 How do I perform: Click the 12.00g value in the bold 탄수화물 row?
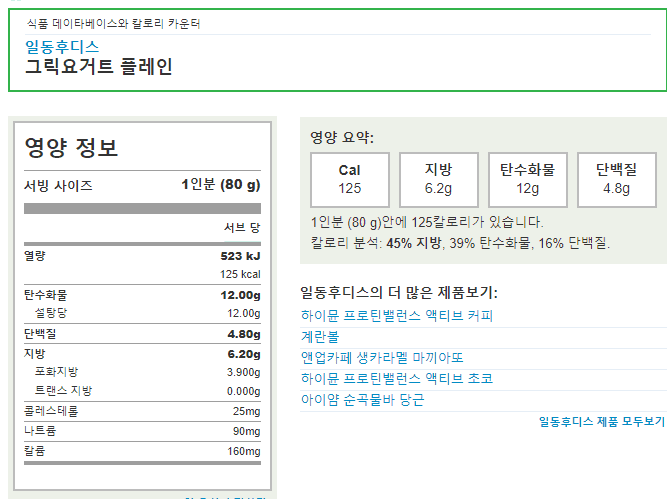(240, 295)
